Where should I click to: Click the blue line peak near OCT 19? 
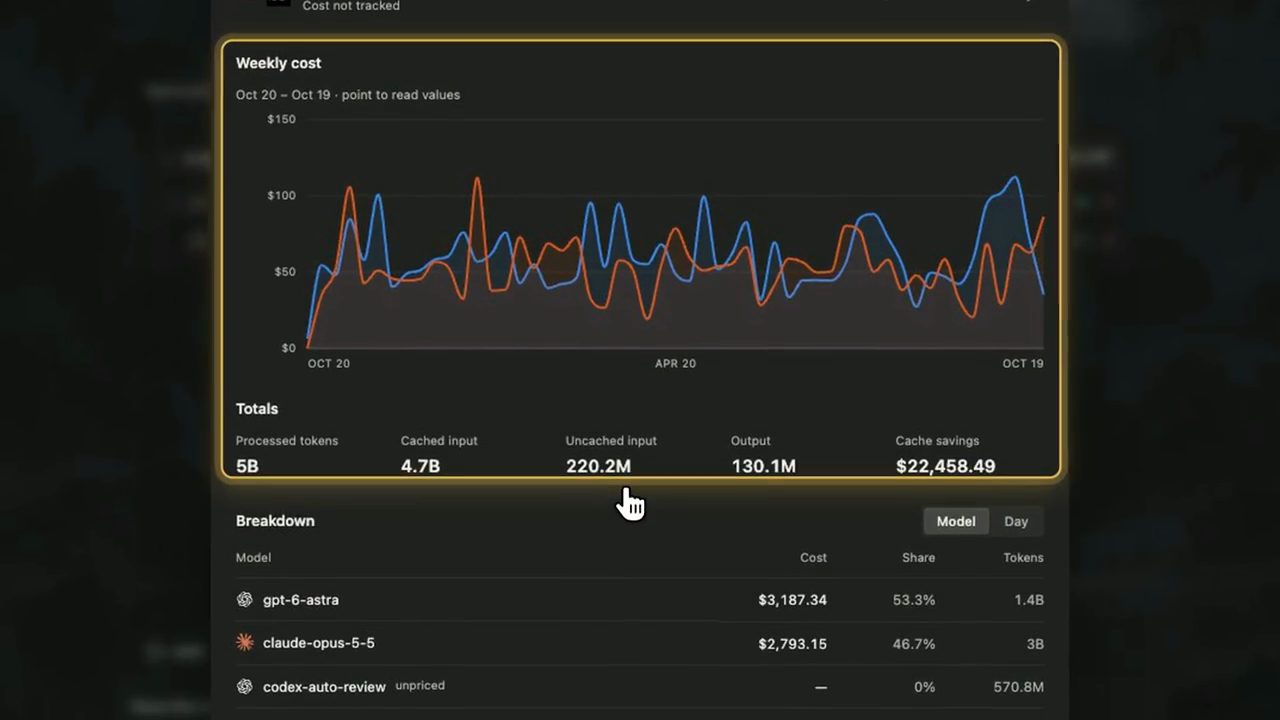point(1015,178)
